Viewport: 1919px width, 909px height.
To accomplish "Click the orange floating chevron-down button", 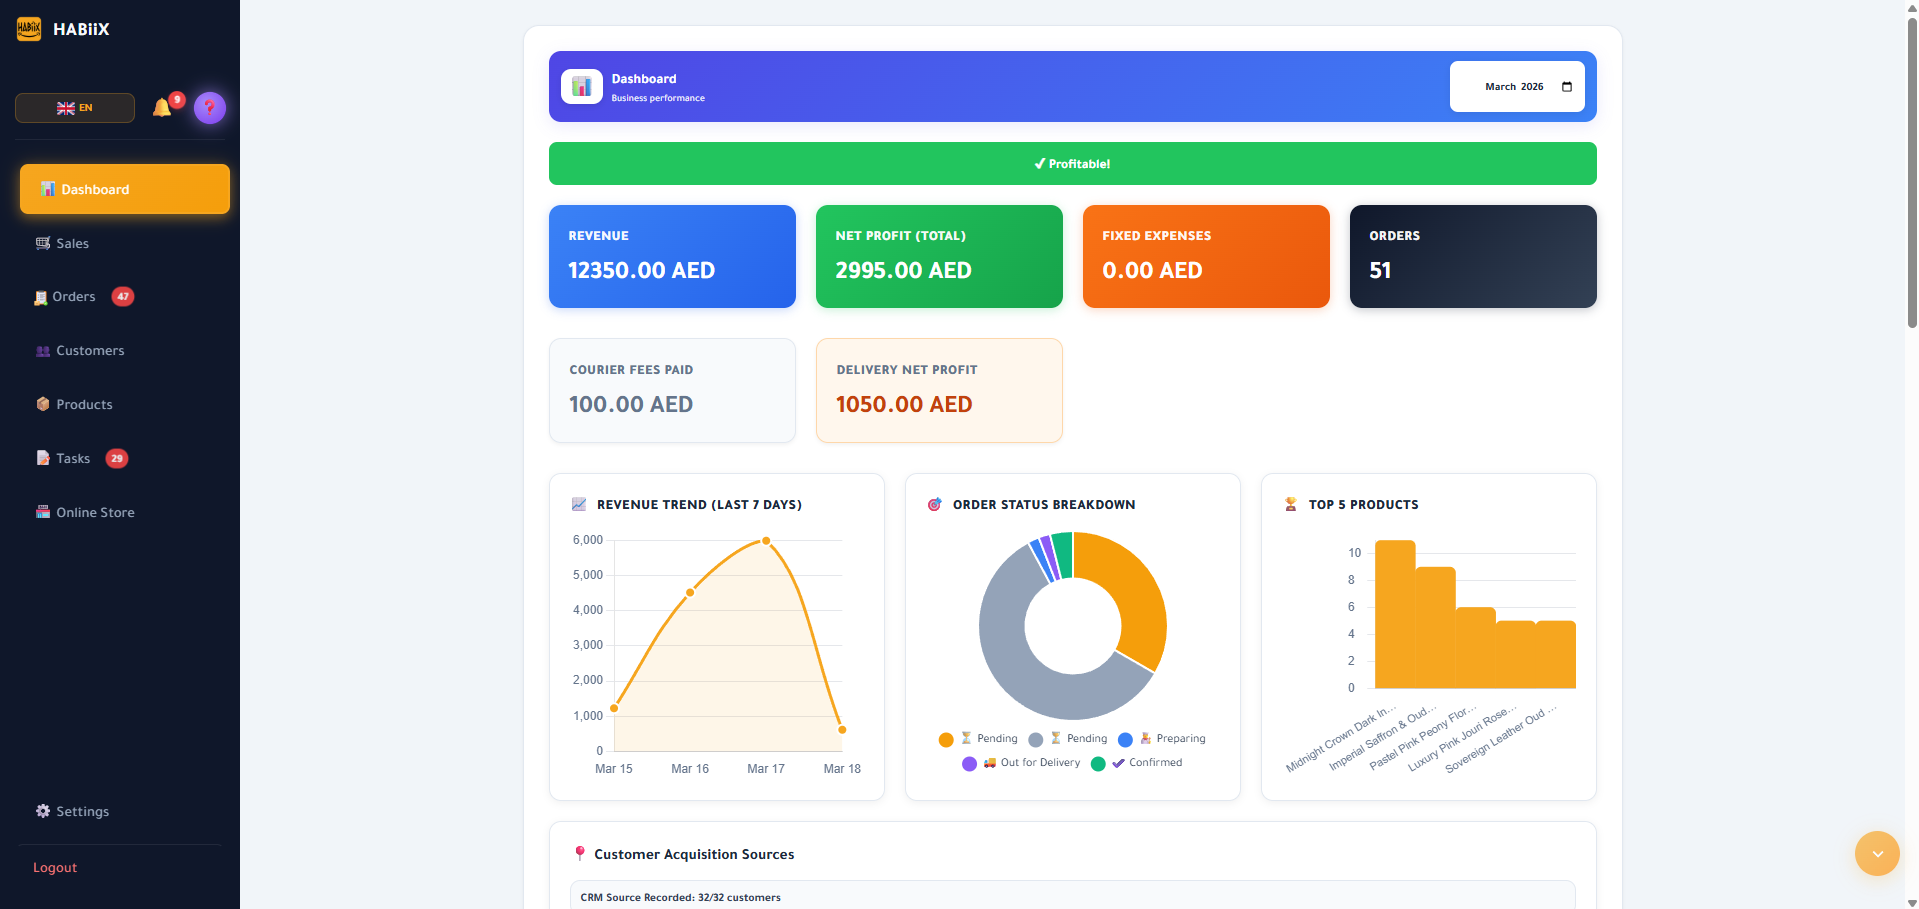I will pos(1877,853).
